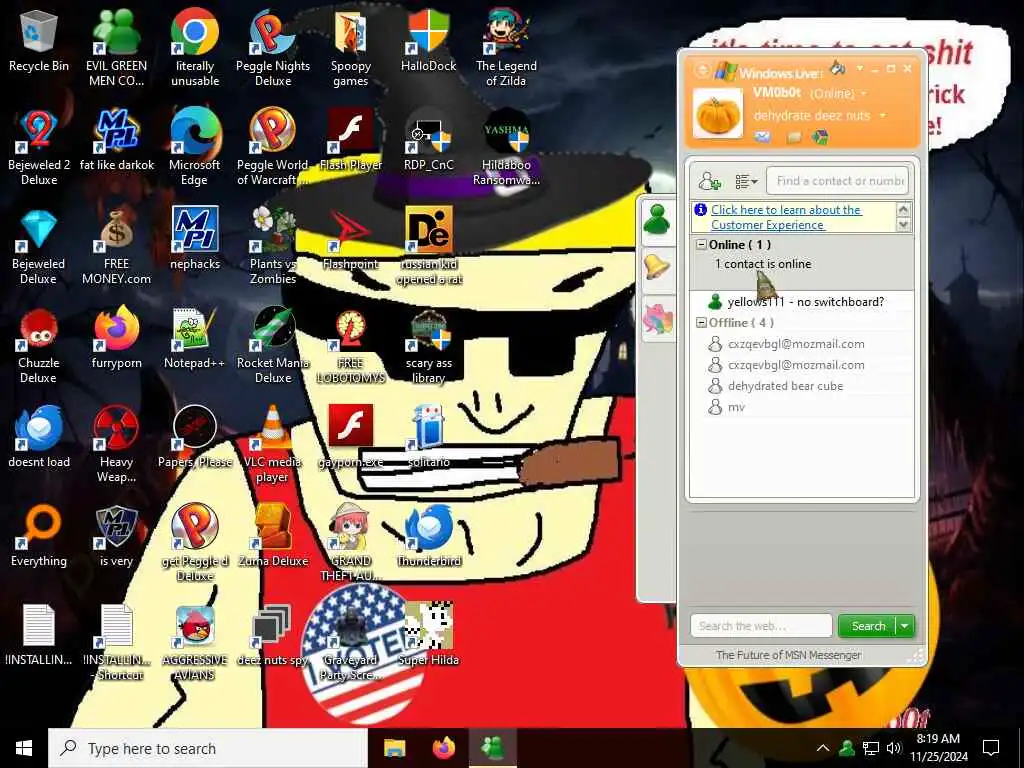Viewport: 1024px width, 768px height.
Task: Select the Notepad++ desktop icon
Action: pos(195,340)
